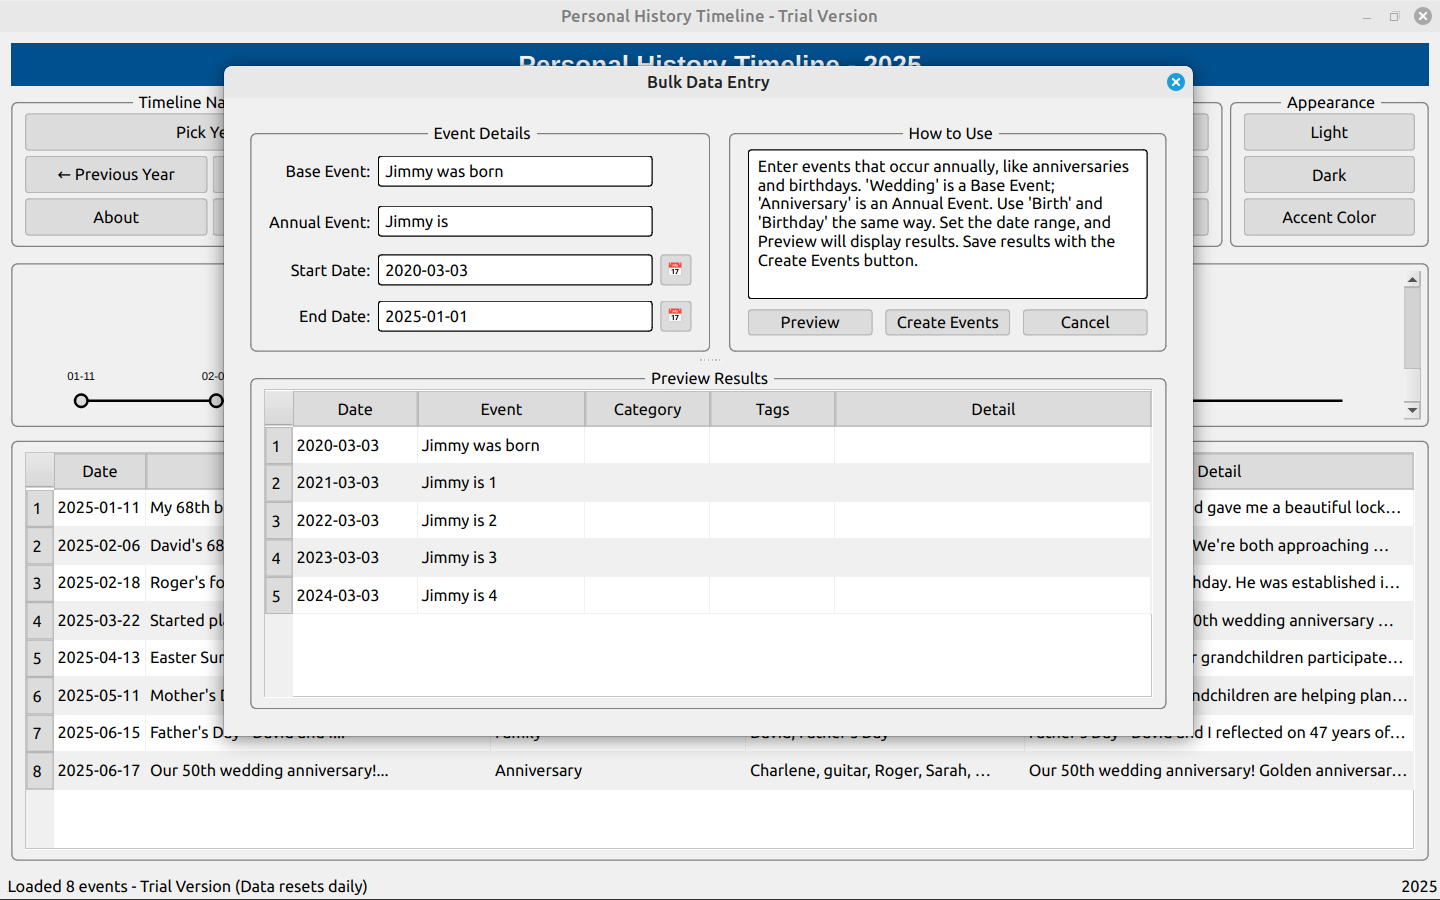Apply the Dark appearance theme

[x=1328, y=175]
